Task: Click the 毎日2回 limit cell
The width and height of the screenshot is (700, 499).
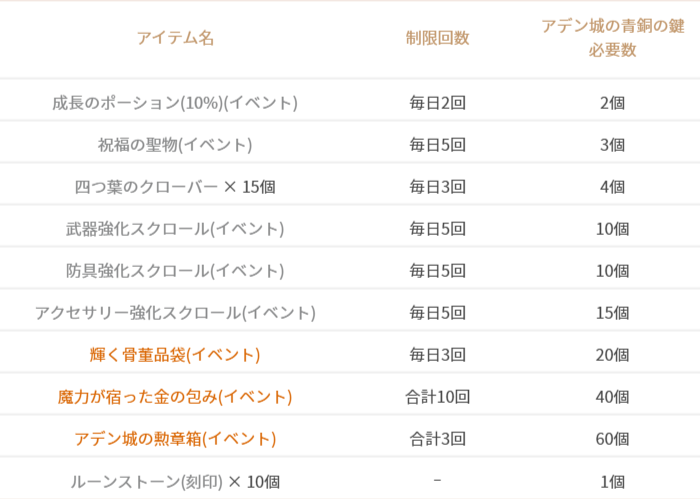Action: [x=438, y=102]
